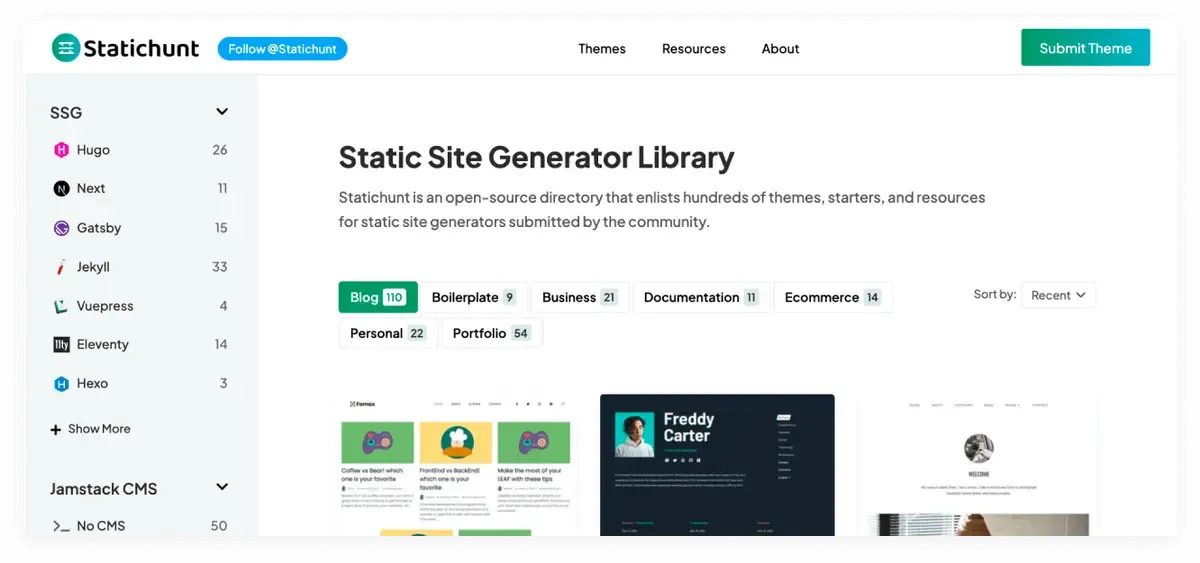Click the Jamstack CMS section heading
The height and width of the screenshot is (563, 1200).
104,489
